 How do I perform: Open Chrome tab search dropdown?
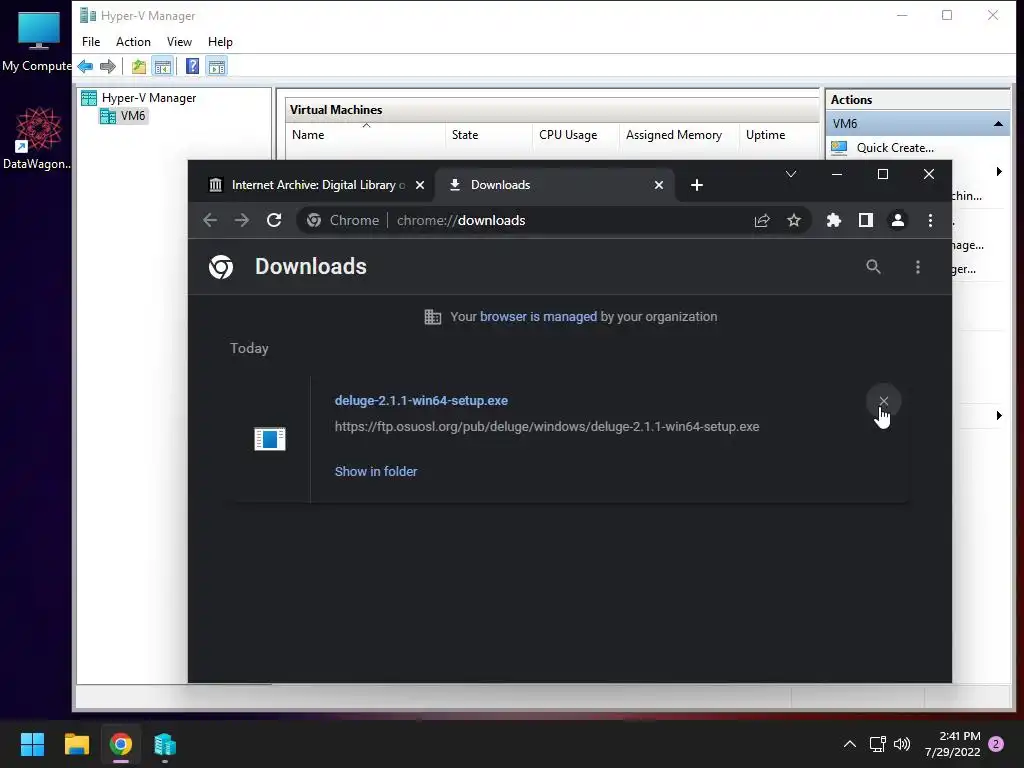coord(791,174)
